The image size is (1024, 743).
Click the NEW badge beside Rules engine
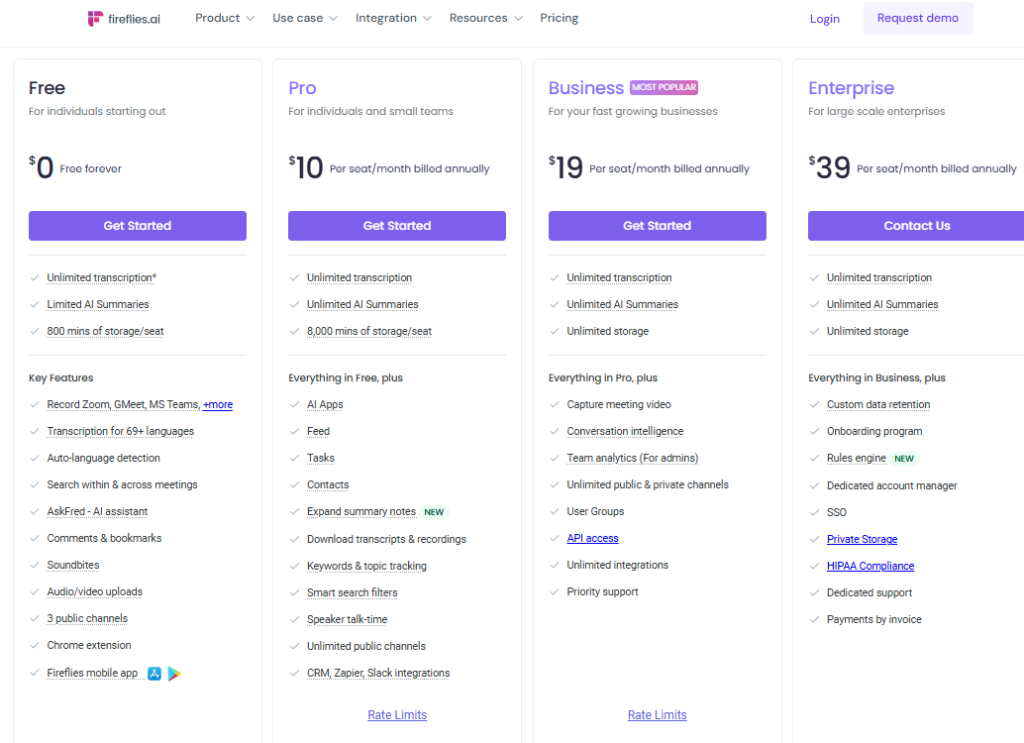[x=904, y=459]
